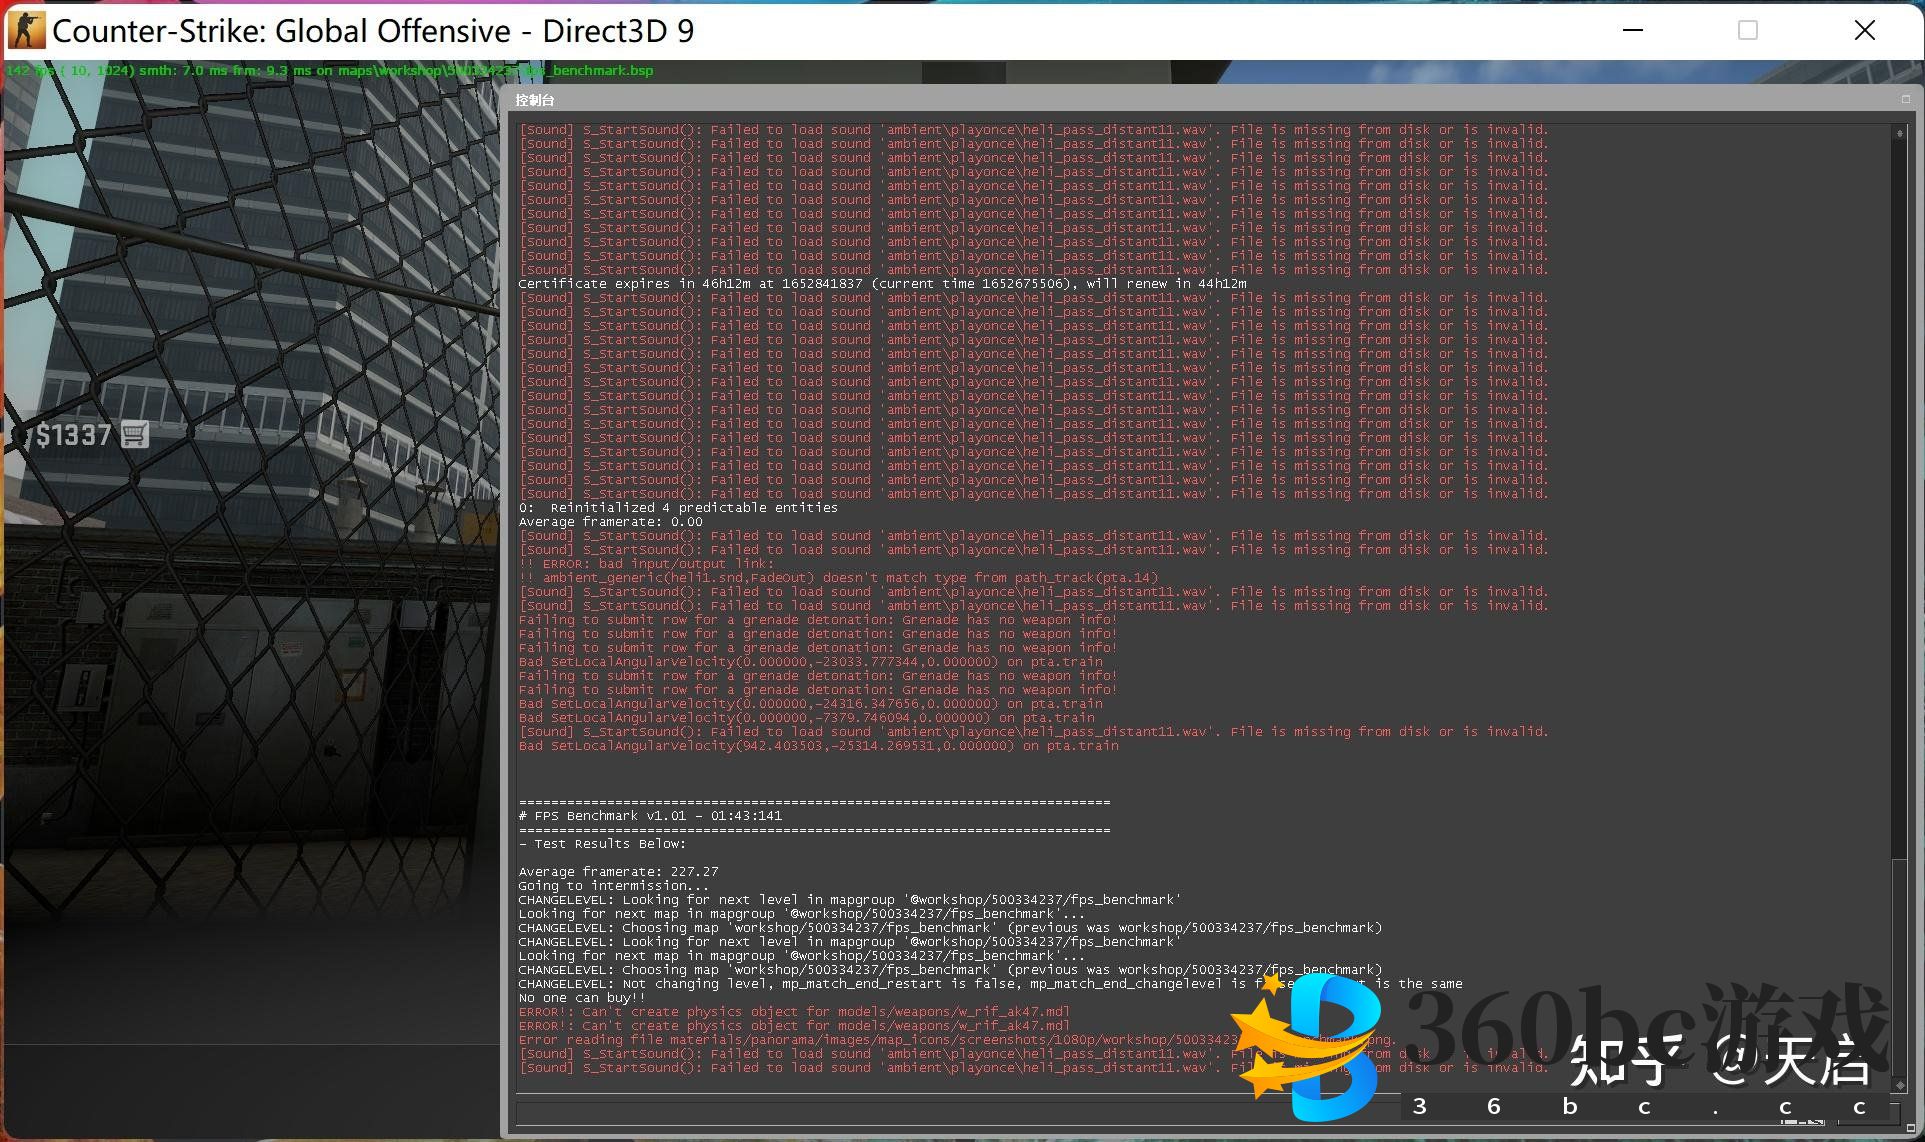Close the Counter-Strike game window

pyautogui.click(x=1865, y=30)
